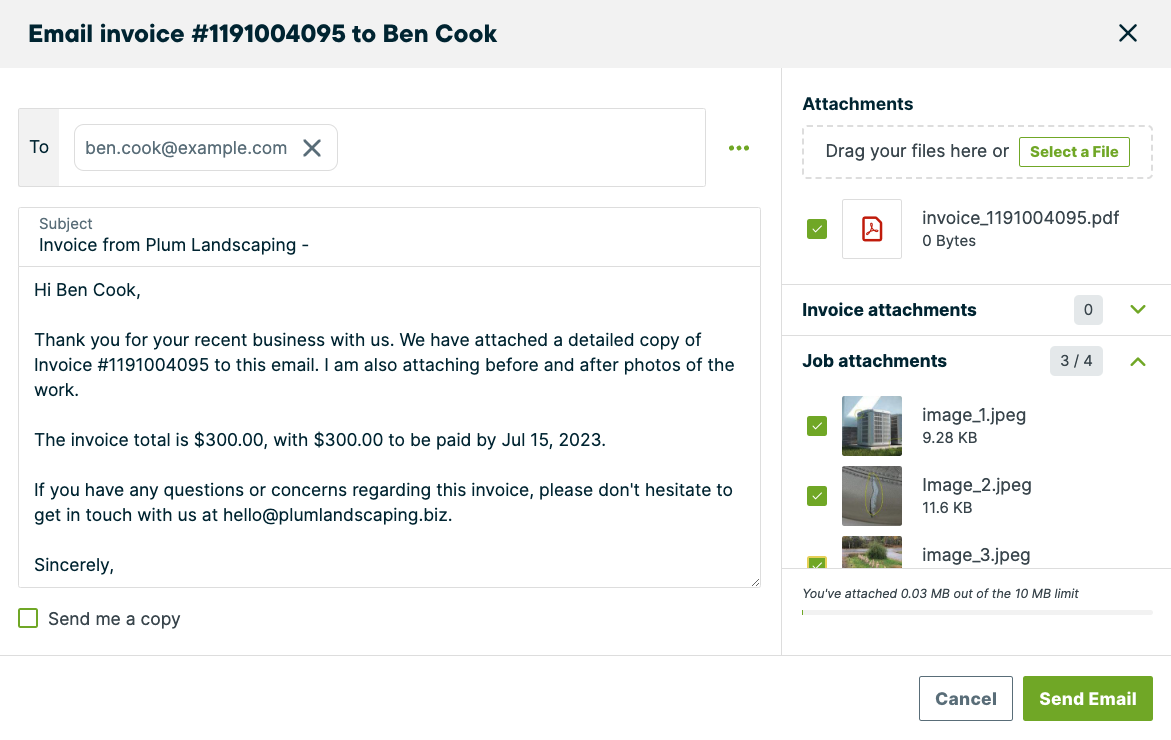The height and width of the screenshot is (740, 1171).
Task: Click the Select a File button
Action: [x=1074, y=152]
